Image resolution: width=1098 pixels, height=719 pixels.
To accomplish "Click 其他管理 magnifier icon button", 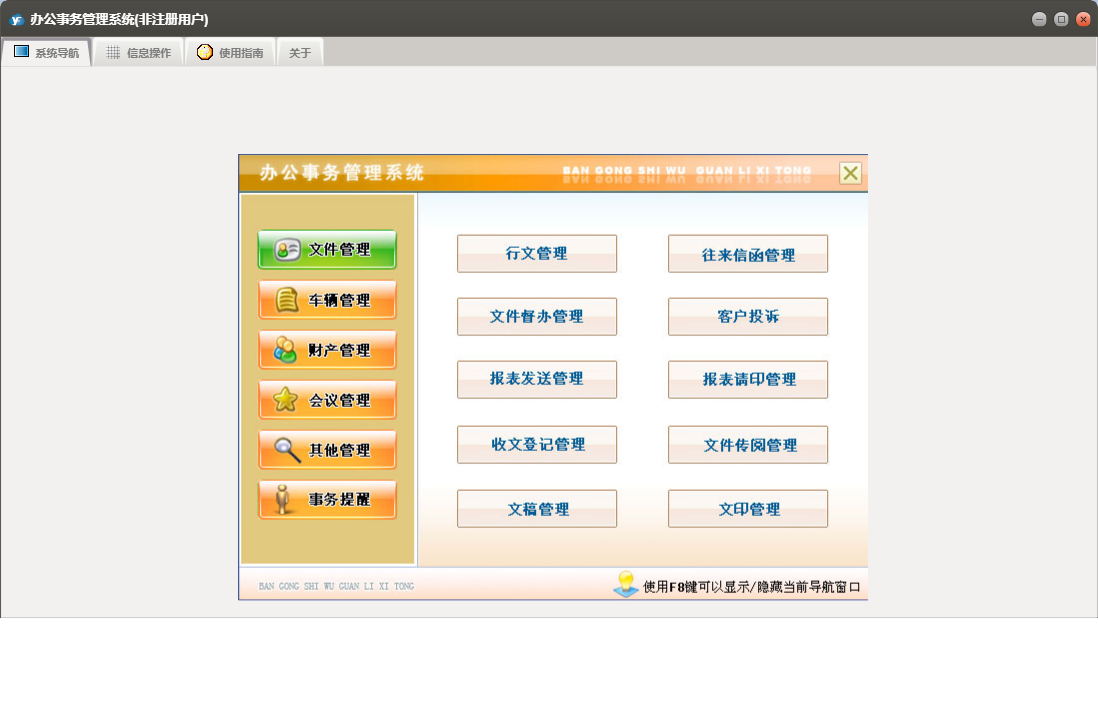I will (327, 450).
